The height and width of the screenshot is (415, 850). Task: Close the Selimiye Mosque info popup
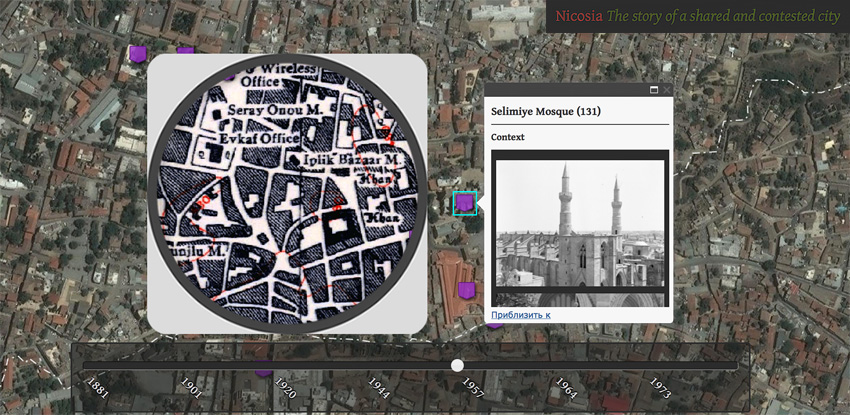666,90
